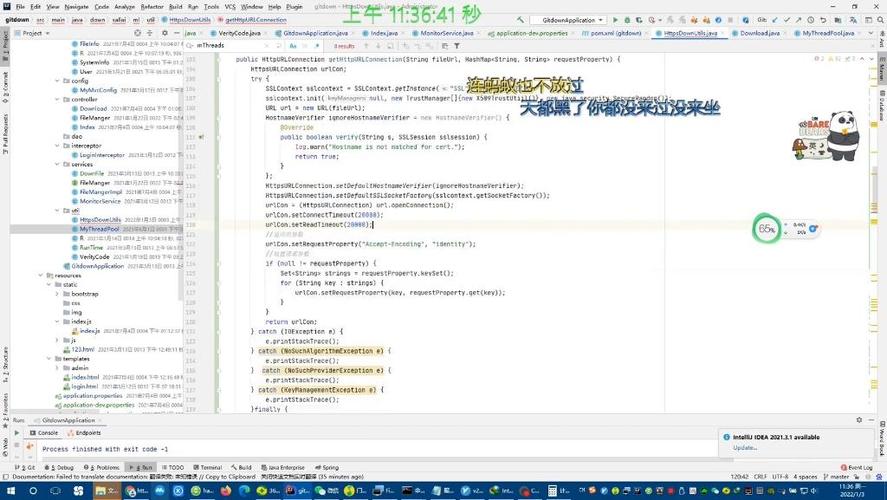The width and height of the screenshot is (887, 500).
Task: Update project with the Git blue arrow icon
Action: coord(775,20)
